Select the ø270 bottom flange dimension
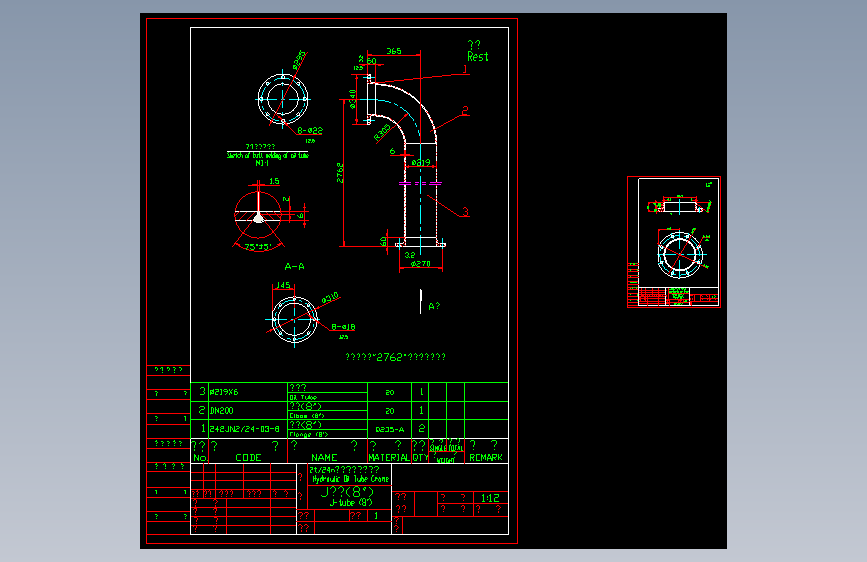This screenshot has height=562, width=867. tap(421, 264)
